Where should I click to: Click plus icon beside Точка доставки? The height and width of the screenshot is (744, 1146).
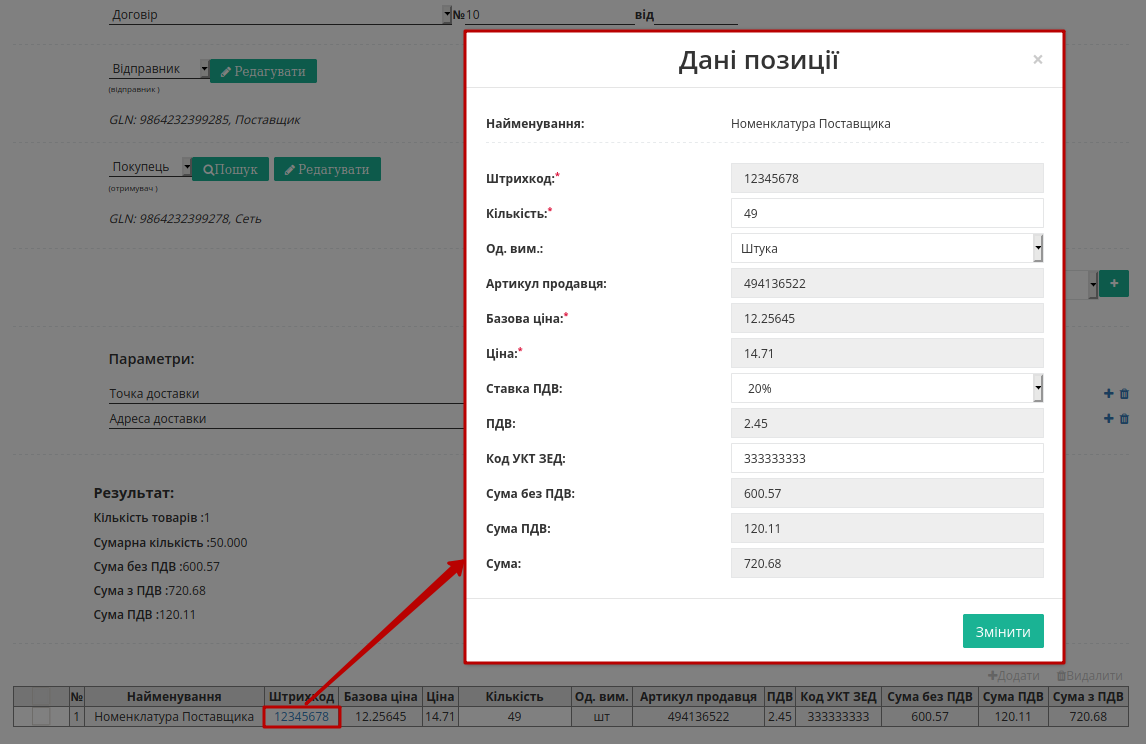coord(1109,394)
